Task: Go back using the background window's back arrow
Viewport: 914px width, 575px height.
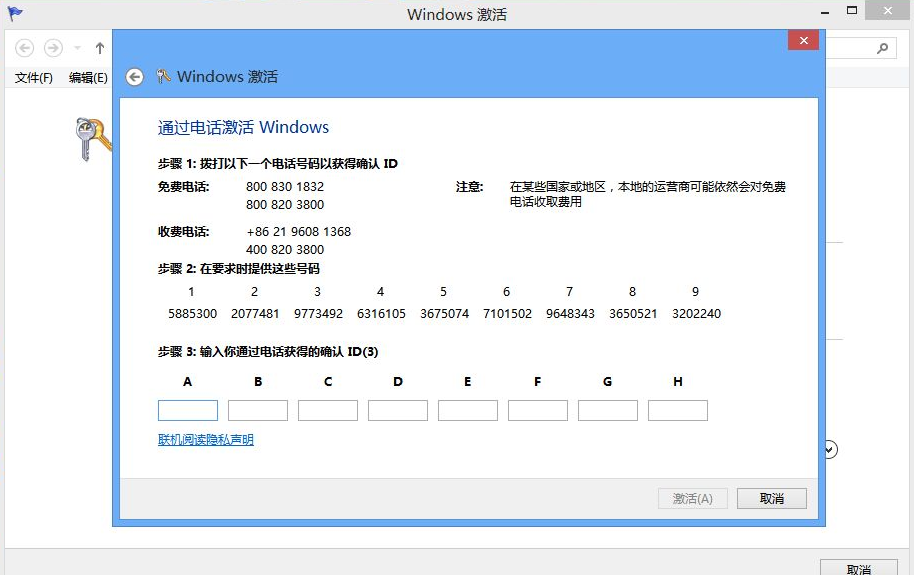Action: point(25,48)
